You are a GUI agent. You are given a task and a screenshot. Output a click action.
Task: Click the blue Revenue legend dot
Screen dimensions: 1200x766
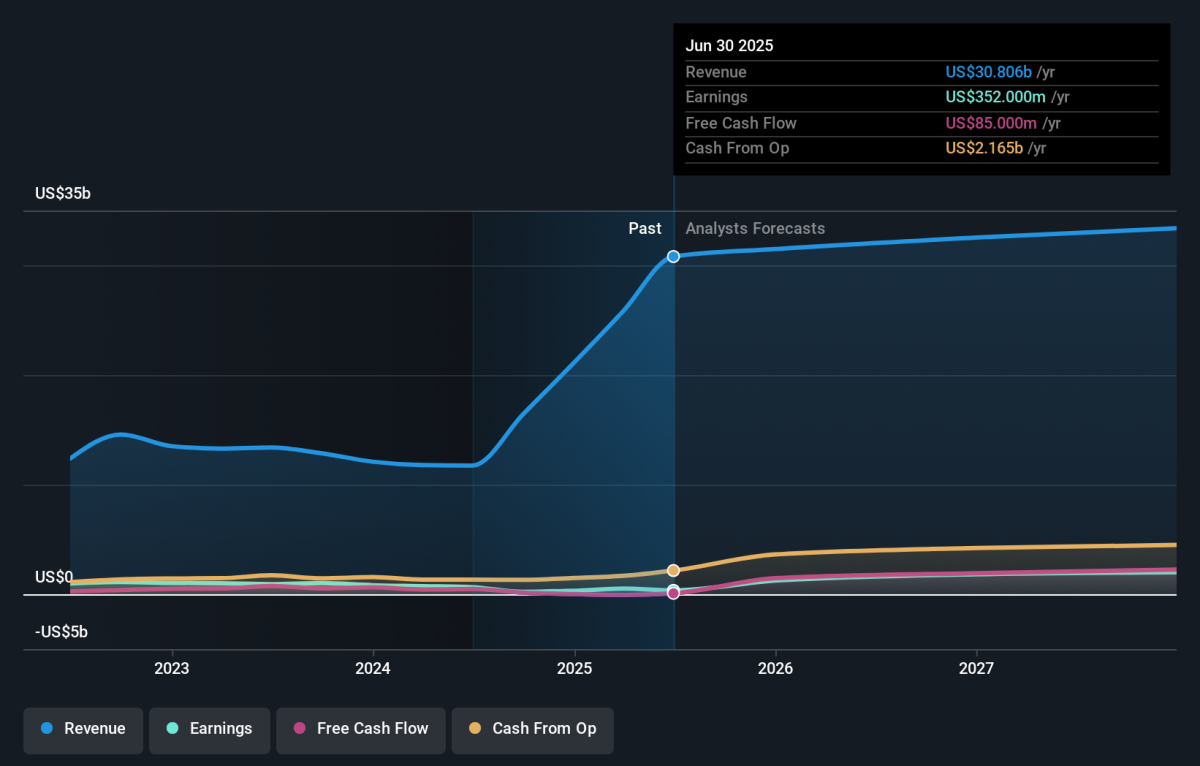[x=47, y=729]
